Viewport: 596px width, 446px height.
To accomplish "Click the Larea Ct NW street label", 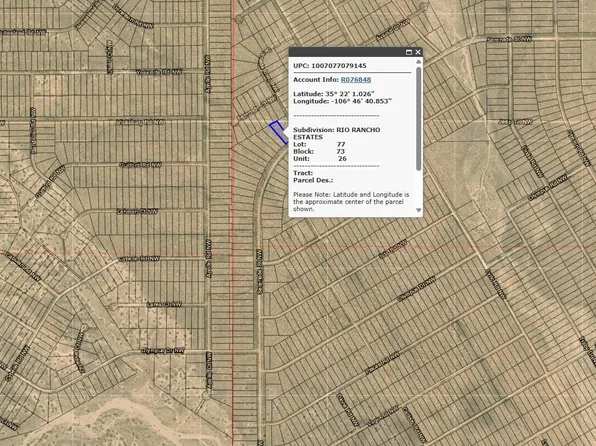I will pyautogui.click(x=164, y=305).
